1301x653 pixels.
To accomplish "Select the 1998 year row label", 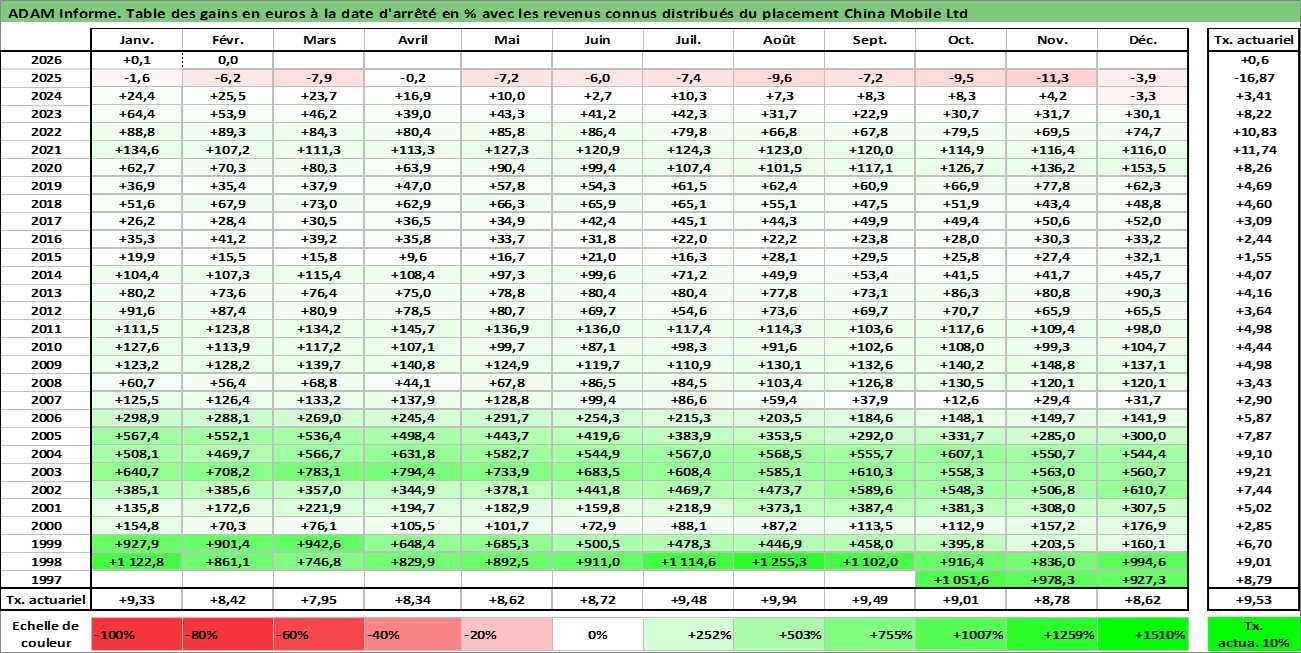I will pos(45,561).
